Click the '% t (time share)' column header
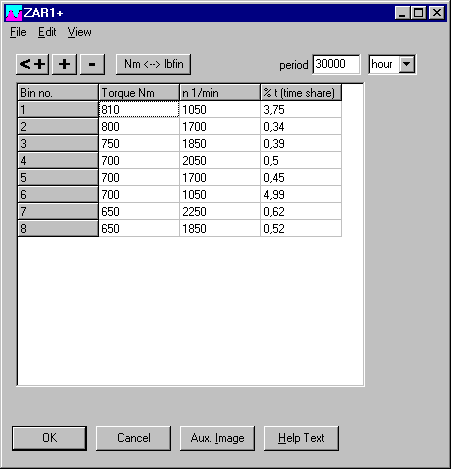Image resolution: width=451 pixels, height=469 pixels. coord(301,92)
